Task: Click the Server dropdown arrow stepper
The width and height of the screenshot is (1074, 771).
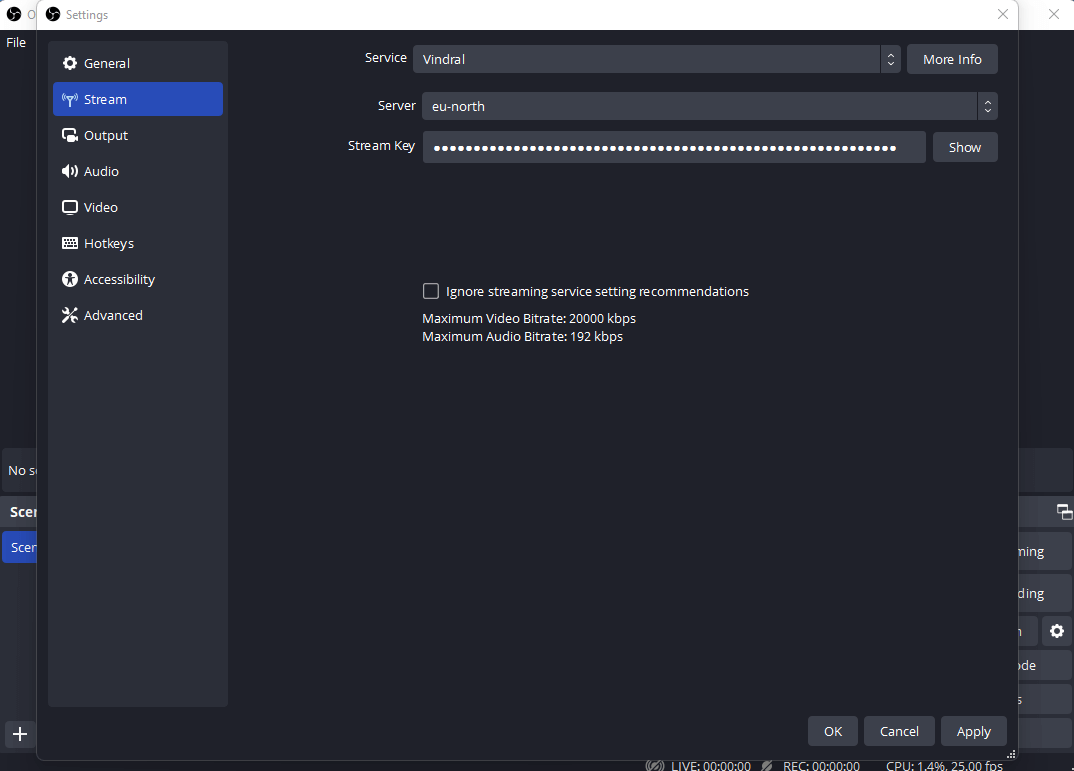Action: click(988, 106)
